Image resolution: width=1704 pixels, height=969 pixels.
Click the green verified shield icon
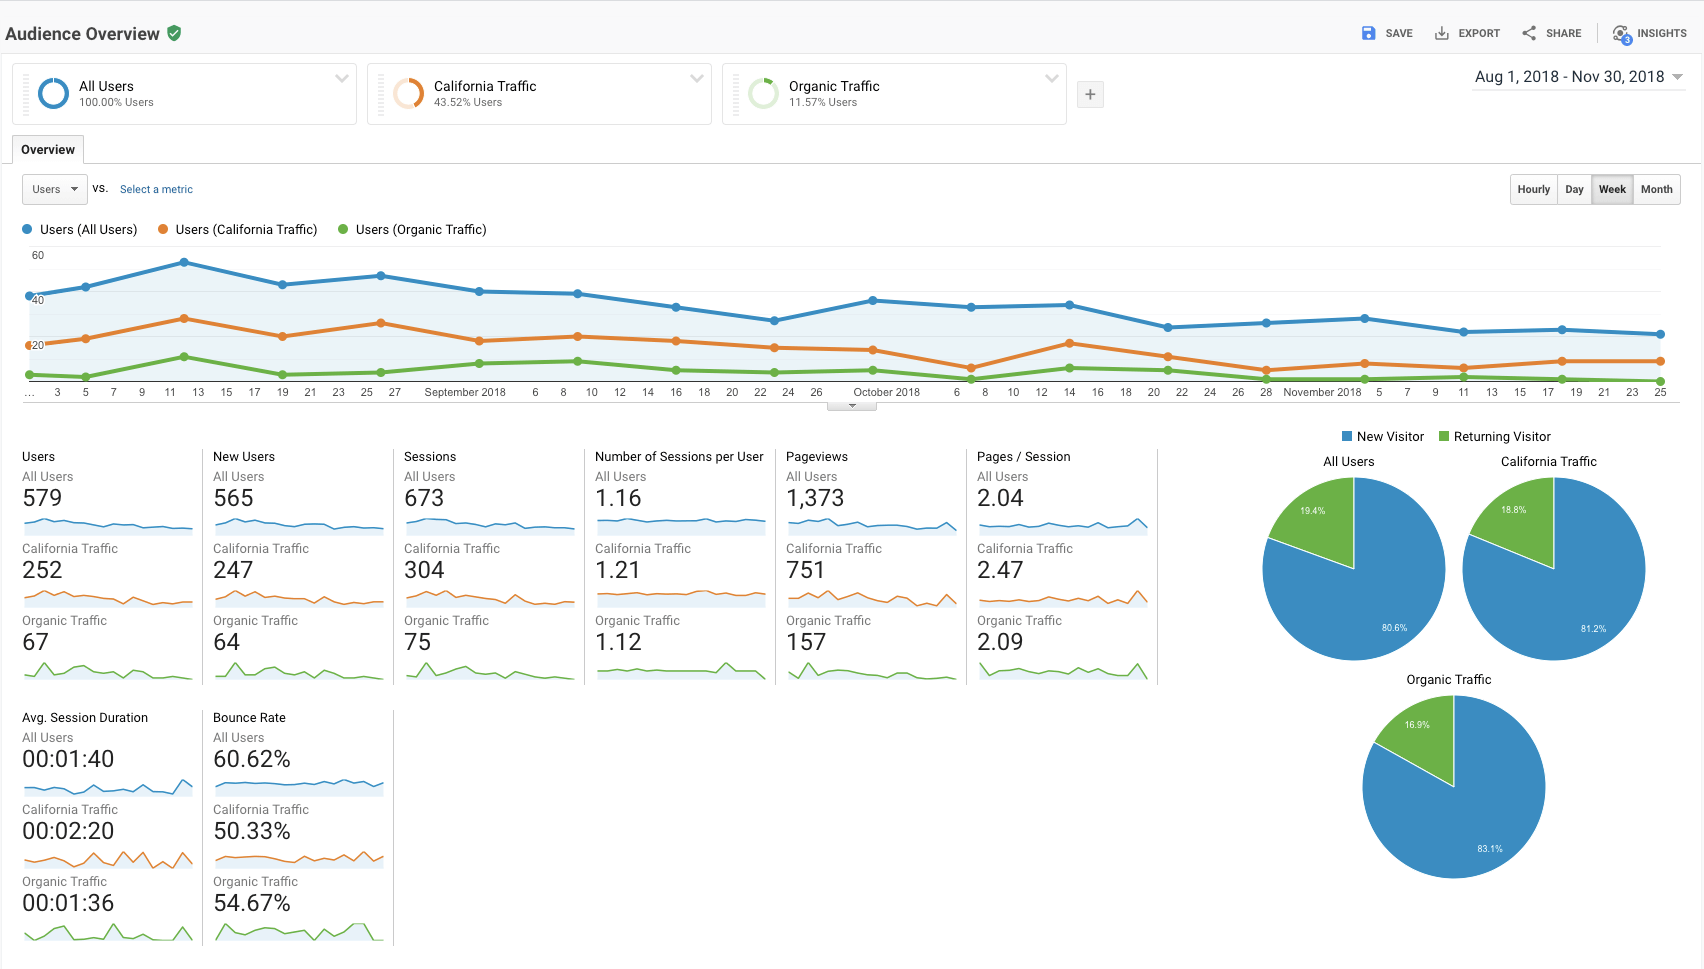point(174,33)
